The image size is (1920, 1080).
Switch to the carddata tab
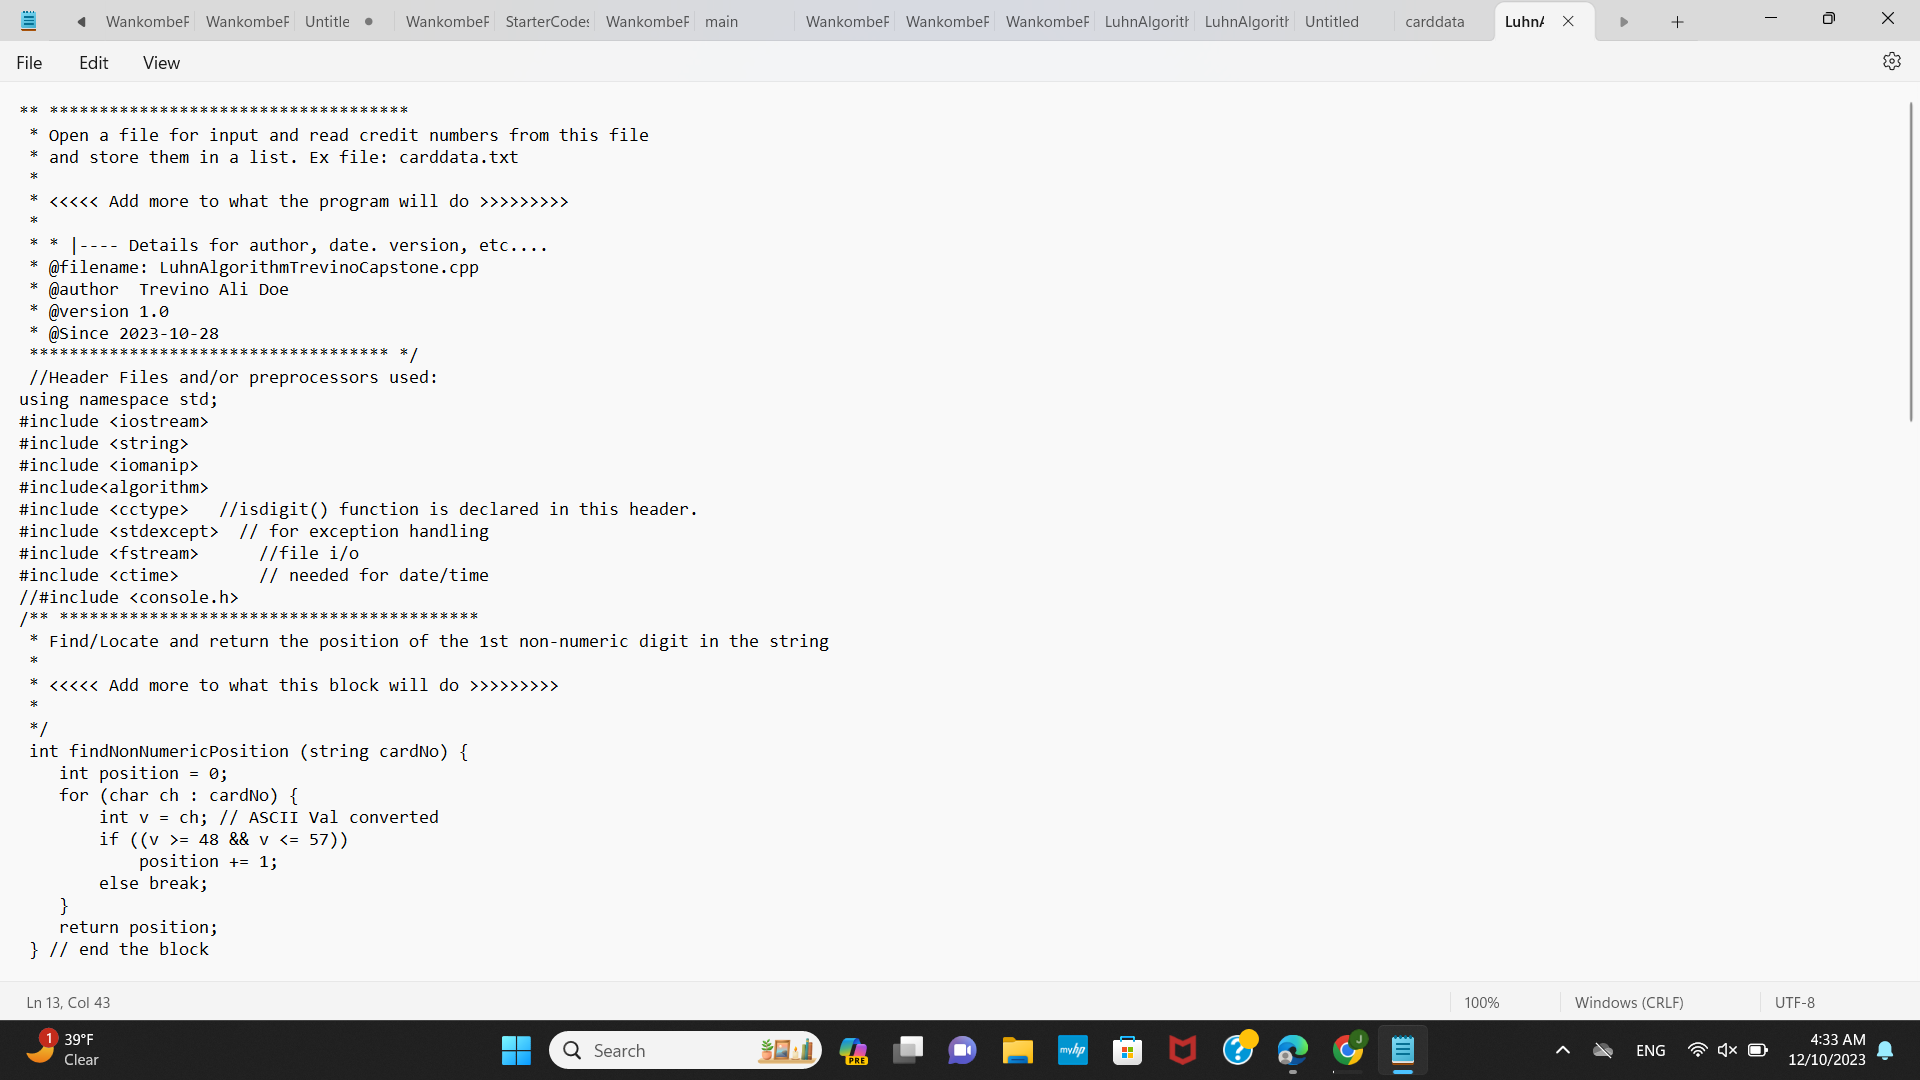point(1434,22)
